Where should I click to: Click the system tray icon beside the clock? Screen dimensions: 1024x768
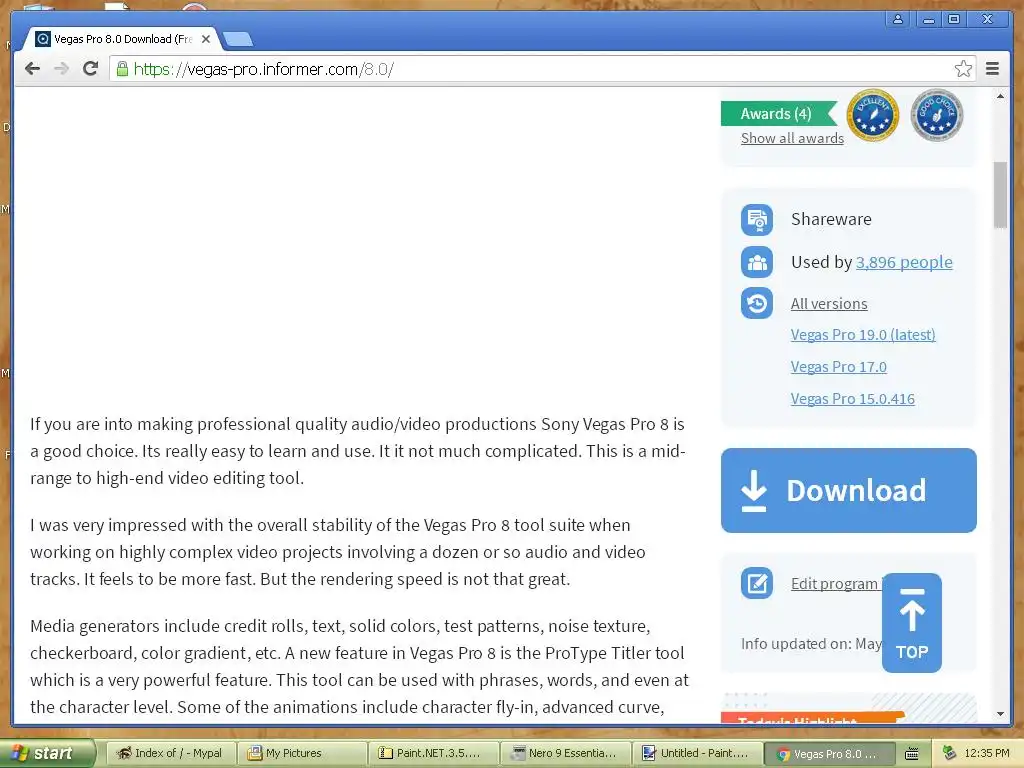[x=950, y=753]
